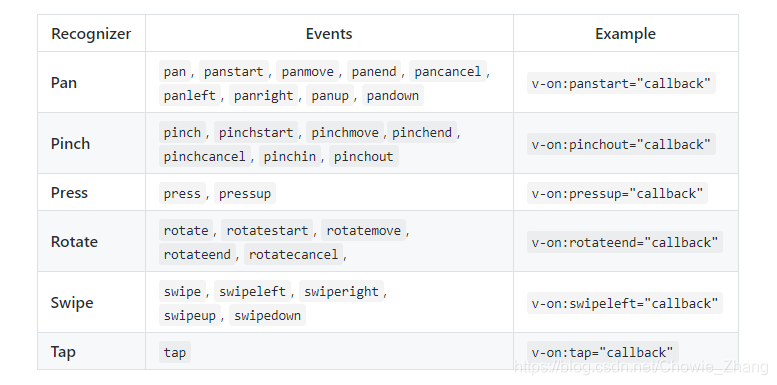The width and height of the screenshot is (777, 385).
Task: Click the Events column header
Action: [329, 34]
